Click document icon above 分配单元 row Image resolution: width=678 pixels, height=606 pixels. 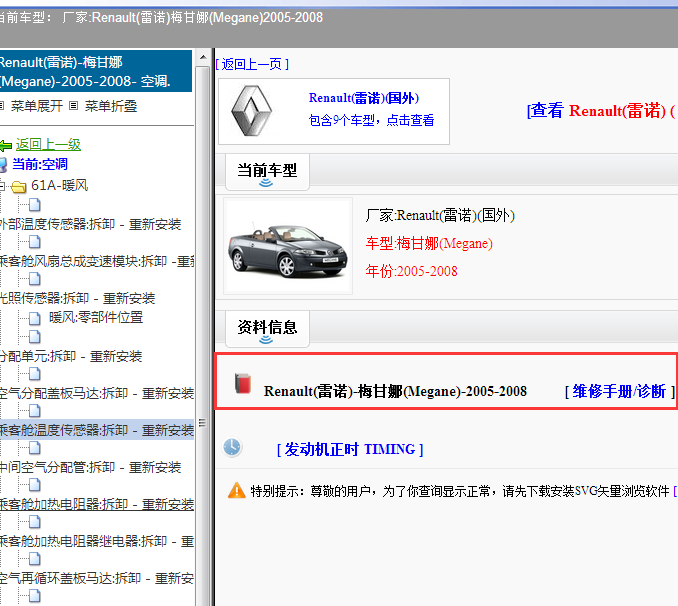click(35, 337)
